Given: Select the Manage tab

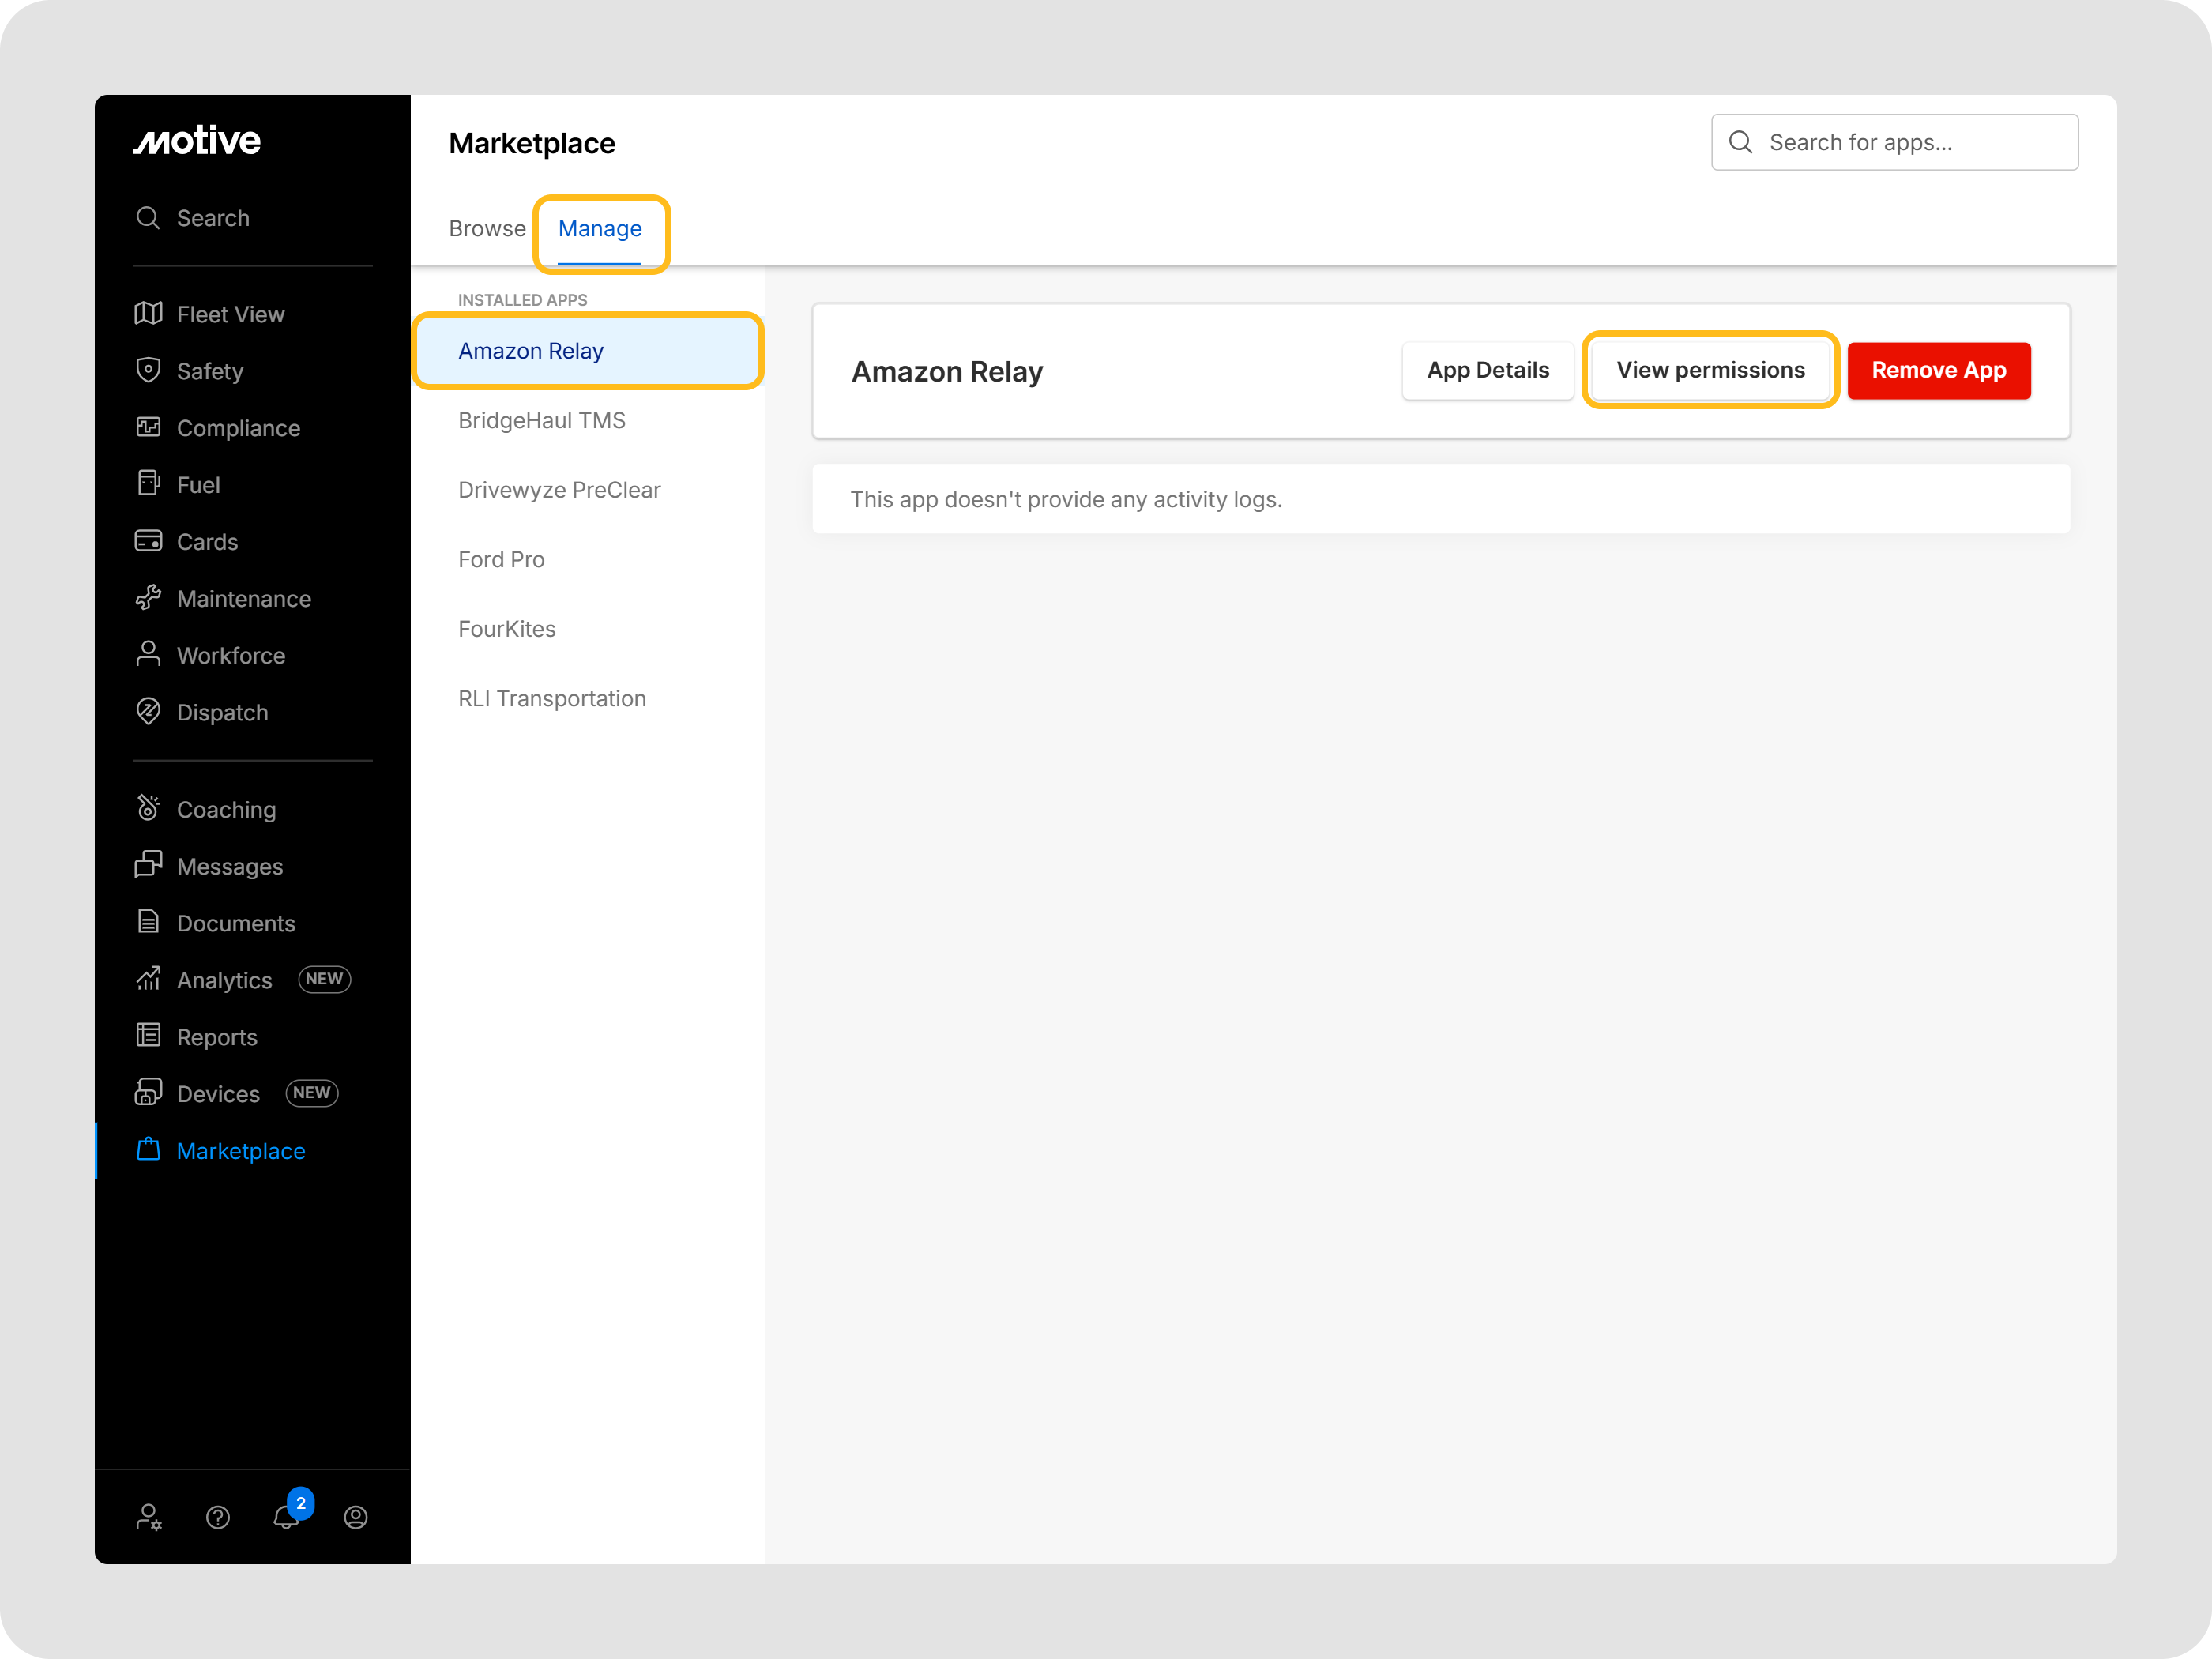Looking at the screenshot, I should pyautogui.click(x=600, y=229).
